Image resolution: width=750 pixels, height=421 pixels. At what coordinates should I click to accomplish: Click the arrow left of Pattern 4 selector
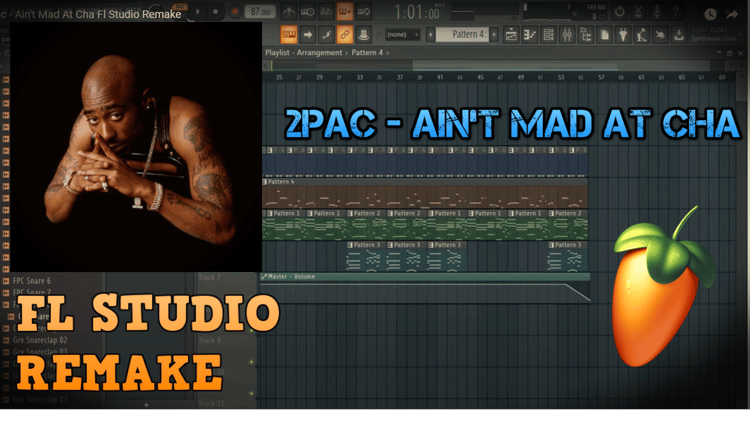pos(430,34)
